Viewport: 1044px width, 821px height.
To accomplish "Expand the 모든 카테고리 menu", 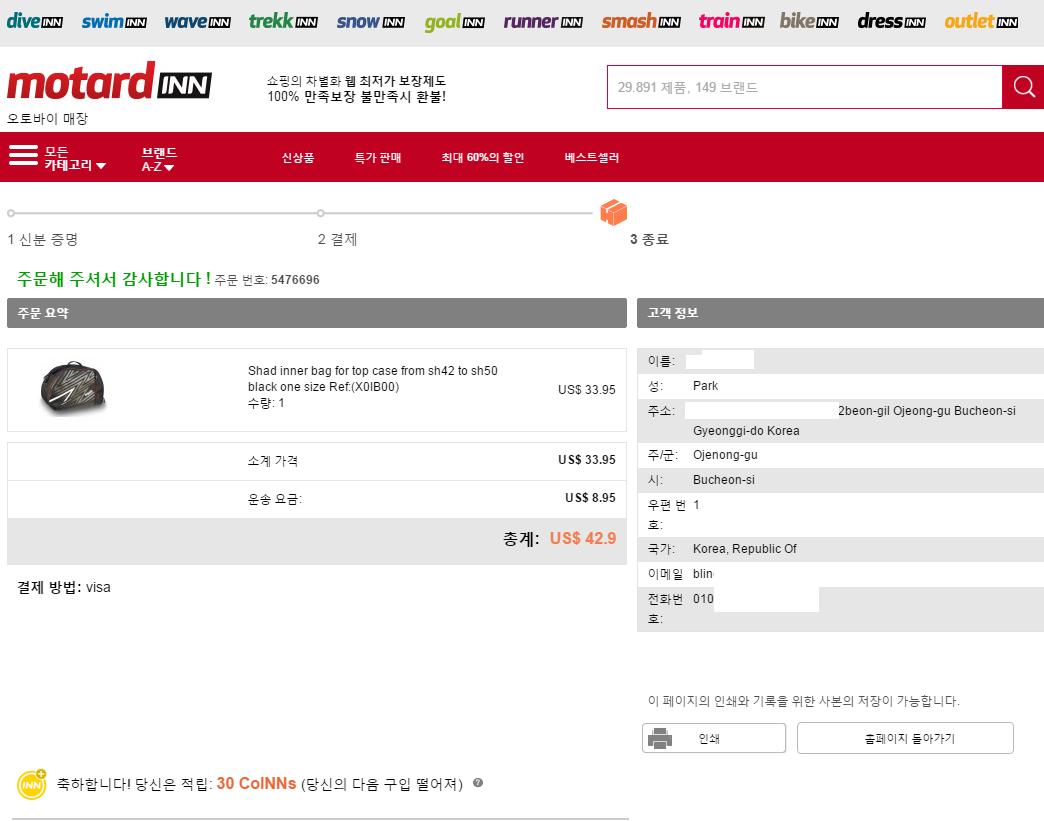I will [x=58, y=158].
